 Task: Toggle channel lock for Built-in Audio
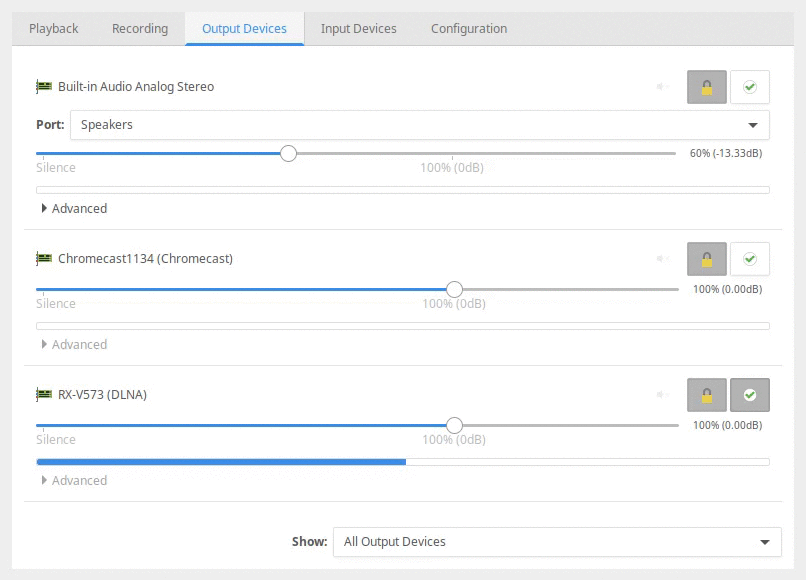click(x=707, y=87)
